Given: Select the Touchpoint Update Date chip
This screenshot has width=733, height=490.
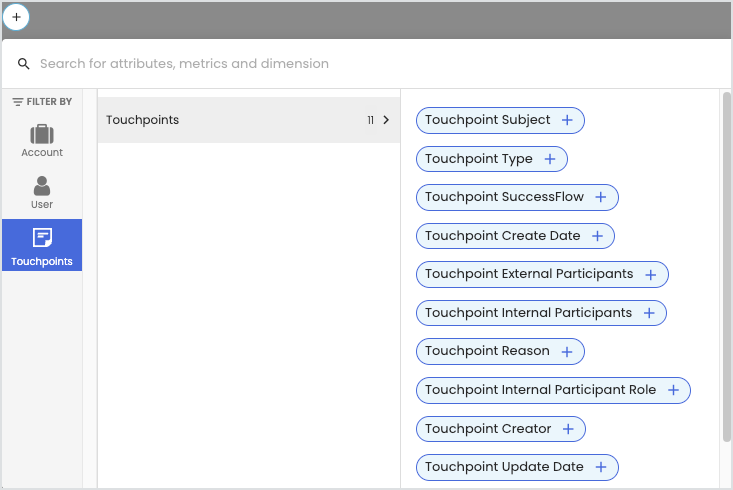Looking at the screenshot, I should click(x=517, y=468).
